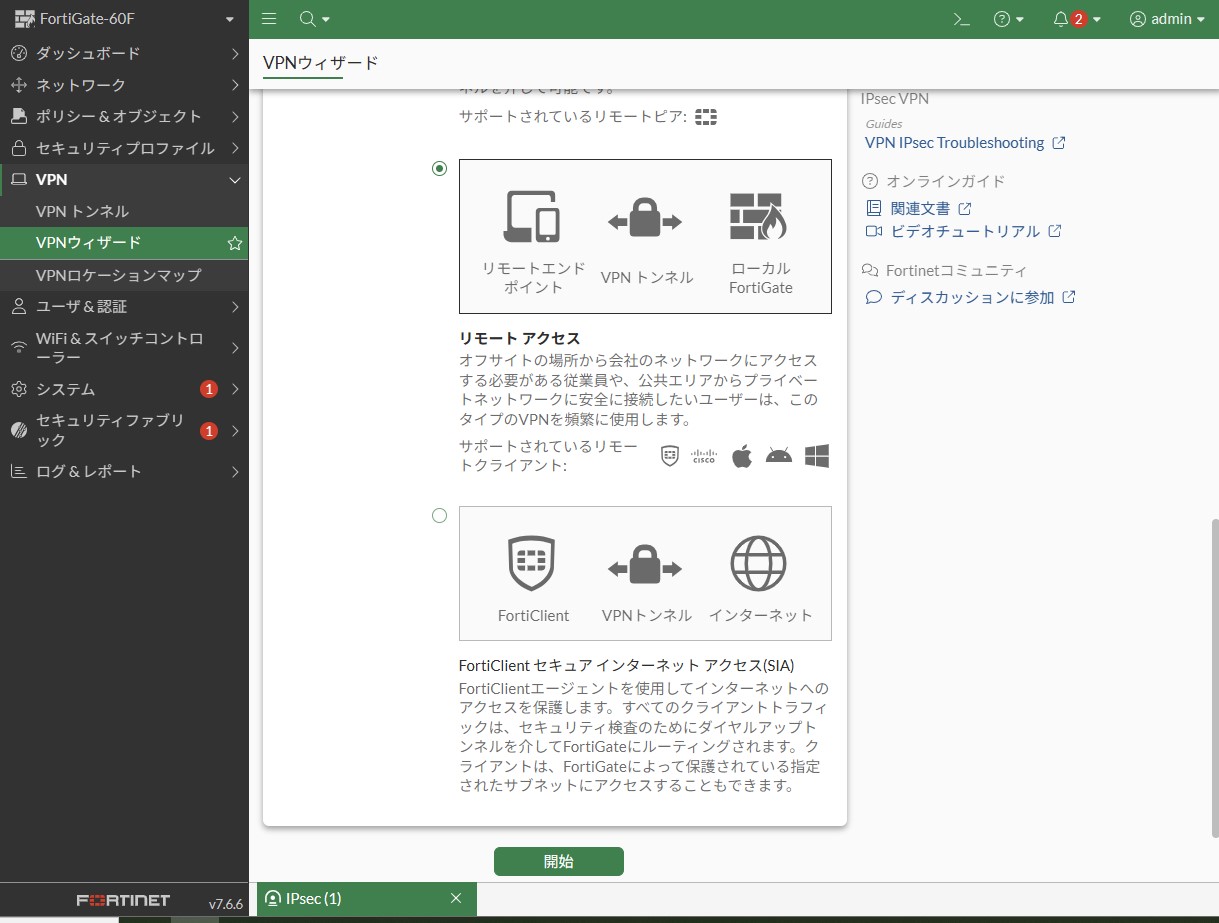This screenshot has height=923, width=1219.
Task: Click the favorite star beside VPNウィザード
Action: (234, 243)
